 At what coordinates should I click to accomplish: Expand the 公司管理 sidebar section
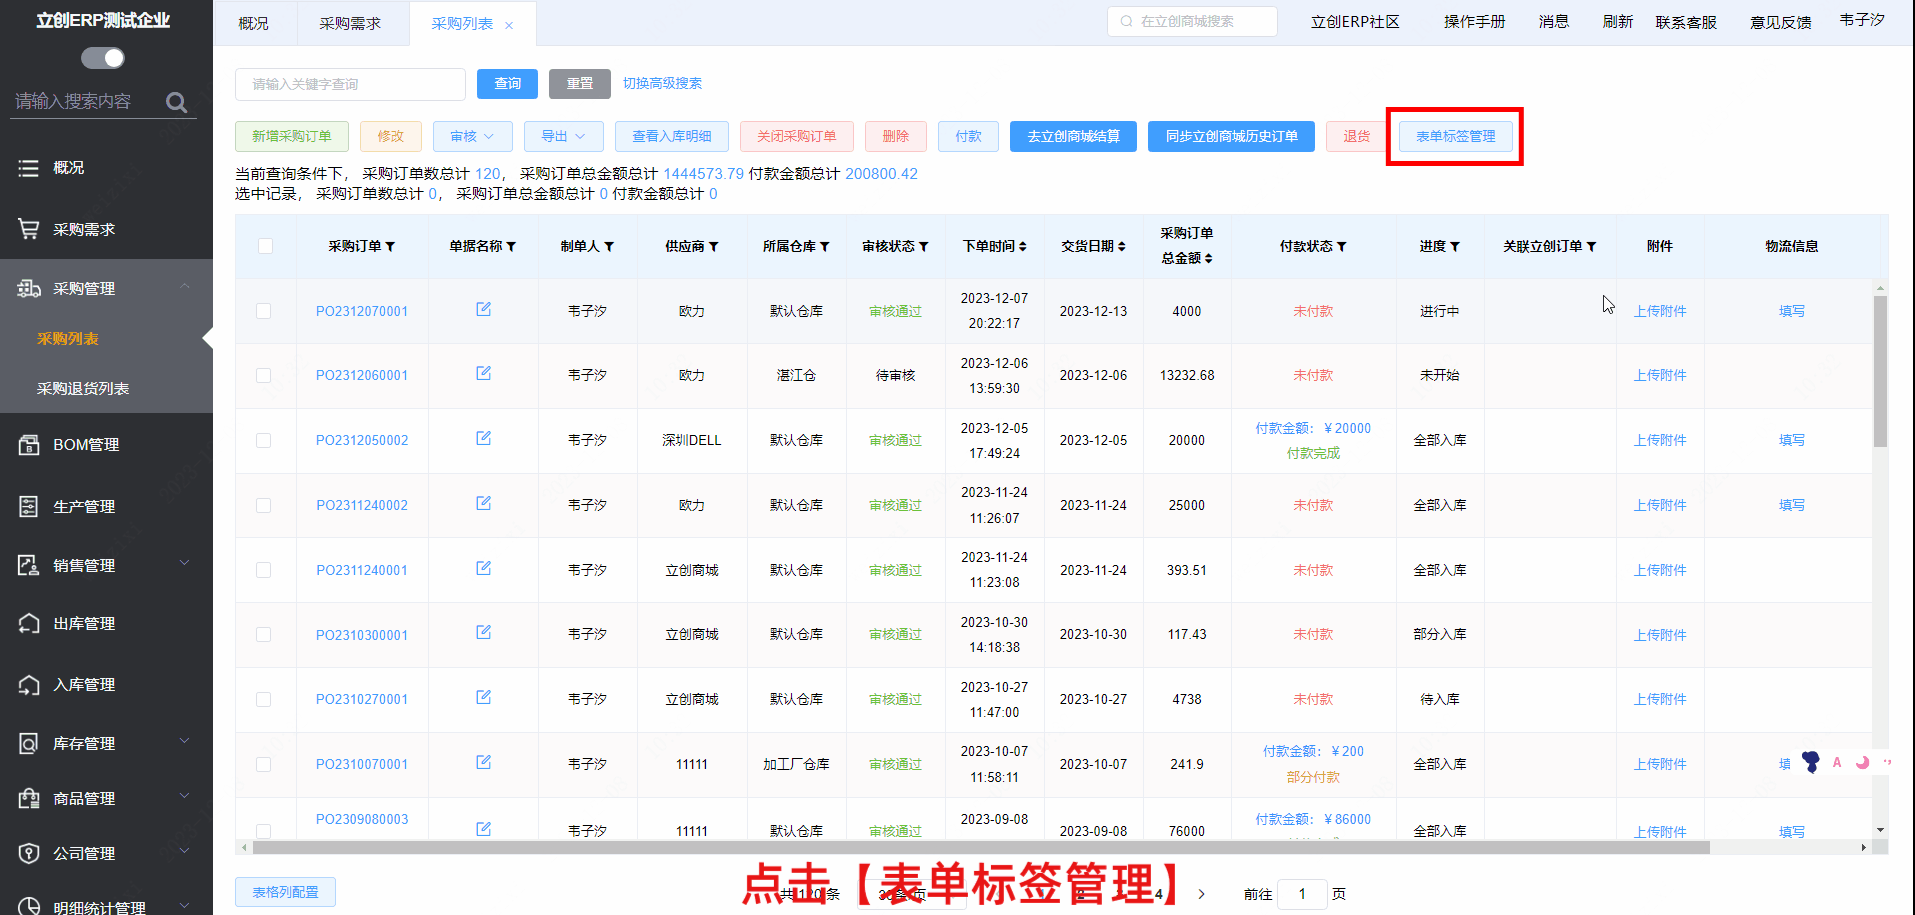click(185, 852)
